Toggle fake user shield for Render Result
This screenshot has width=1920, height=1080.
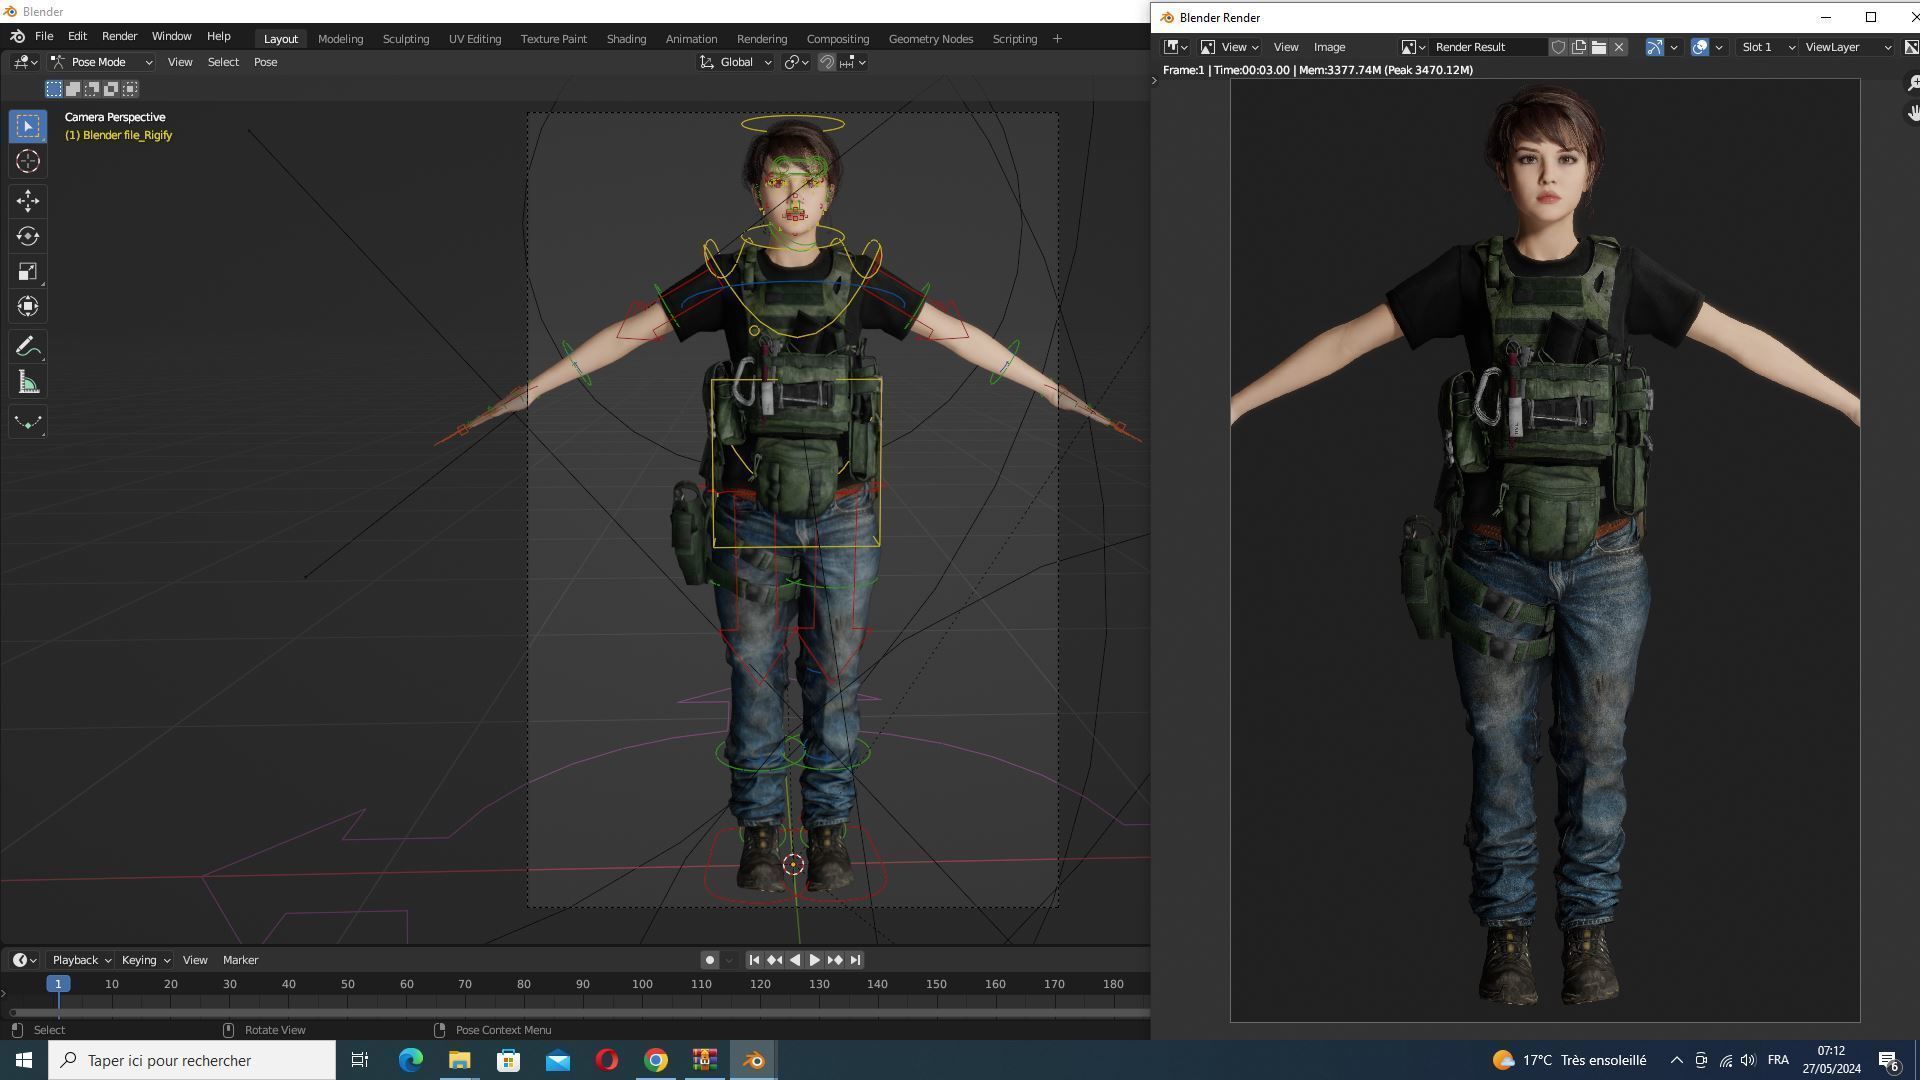[1558, 47]
